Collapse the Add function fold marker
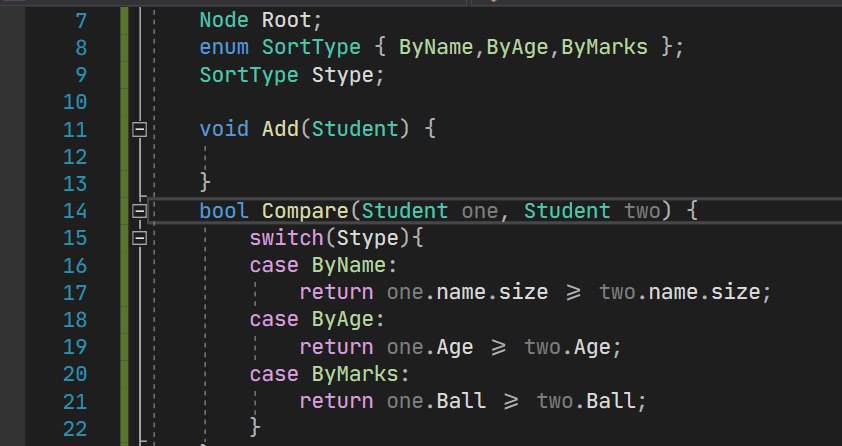The width and height of the screenshot is (842, 446). click(139, 129)
